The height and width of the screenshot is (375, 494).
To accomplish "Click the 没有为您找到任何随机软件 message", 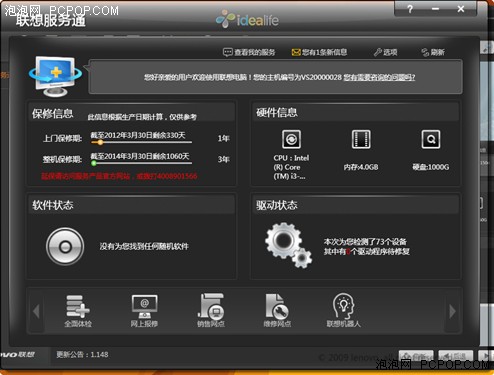I will [144, 246].
